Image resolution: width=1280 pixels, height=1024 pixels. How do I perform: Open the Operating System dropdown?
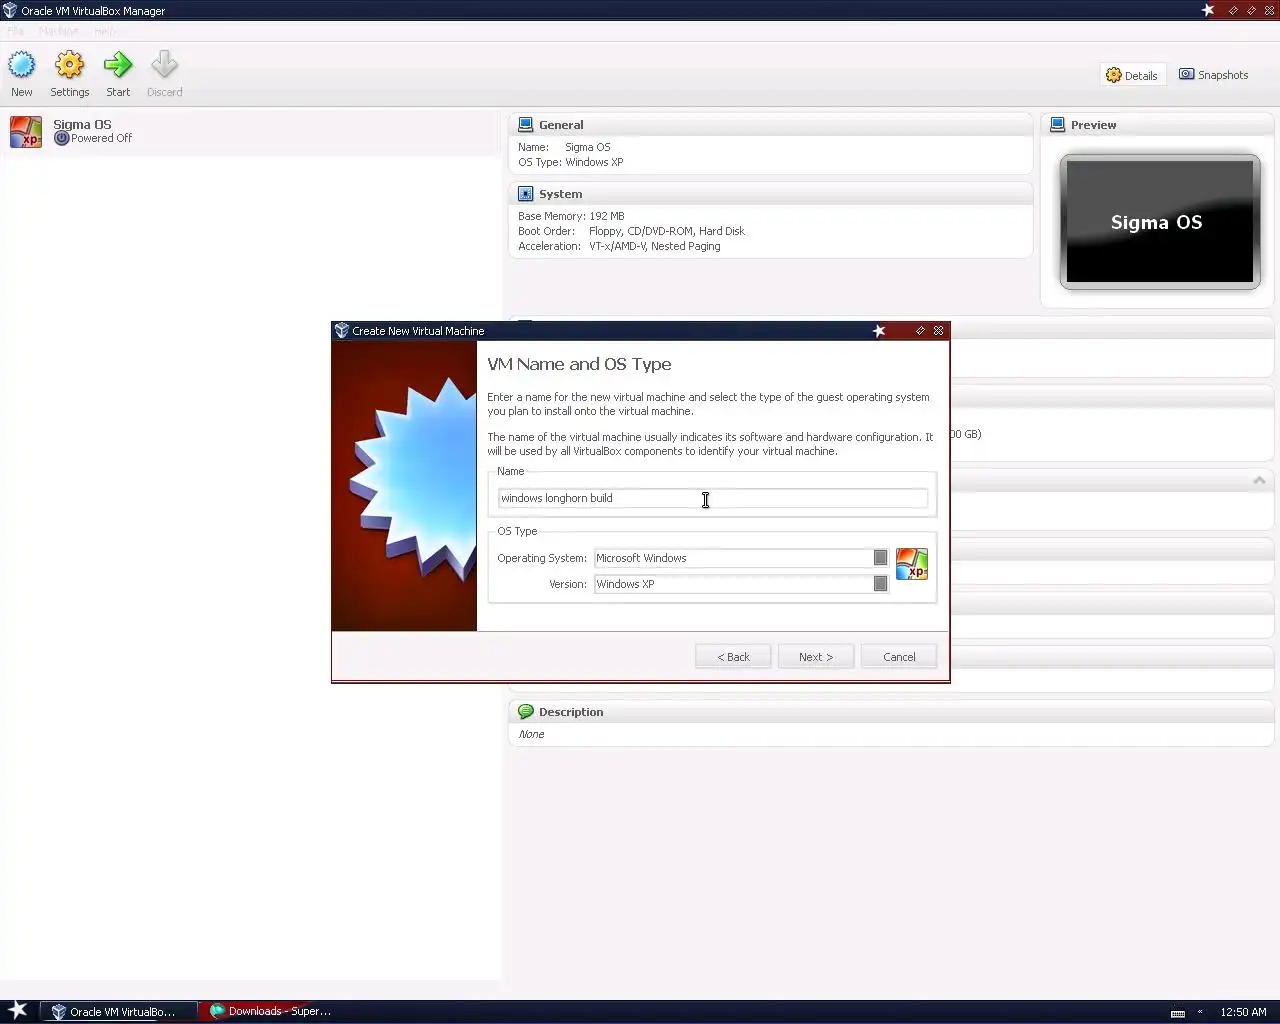click(x=741, y=558)
